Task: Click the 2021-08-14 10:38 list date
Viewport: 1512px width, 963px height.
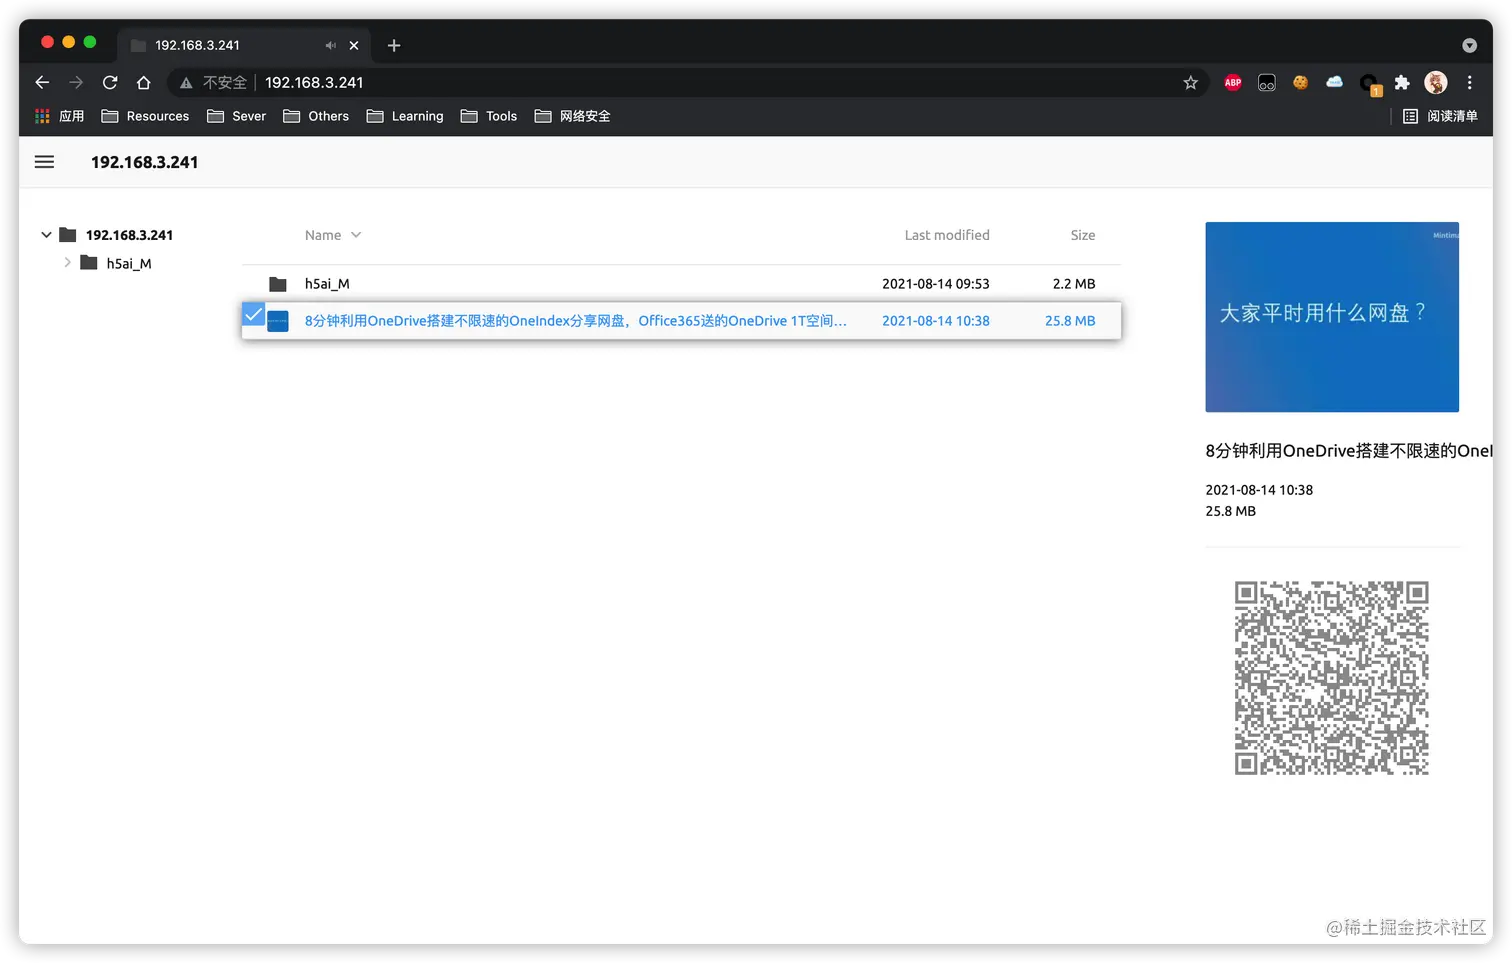Action: coord(936,321)
